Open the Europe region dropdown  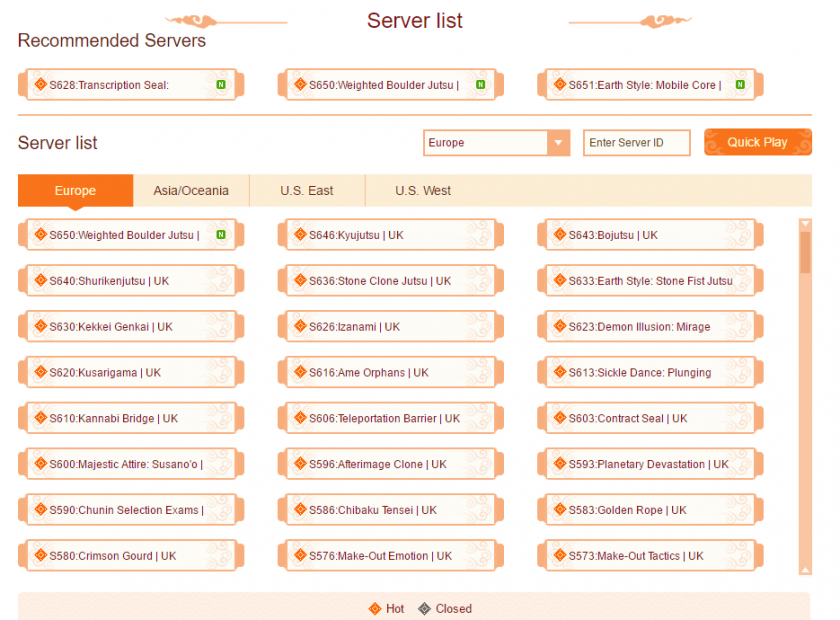(558, 143)
